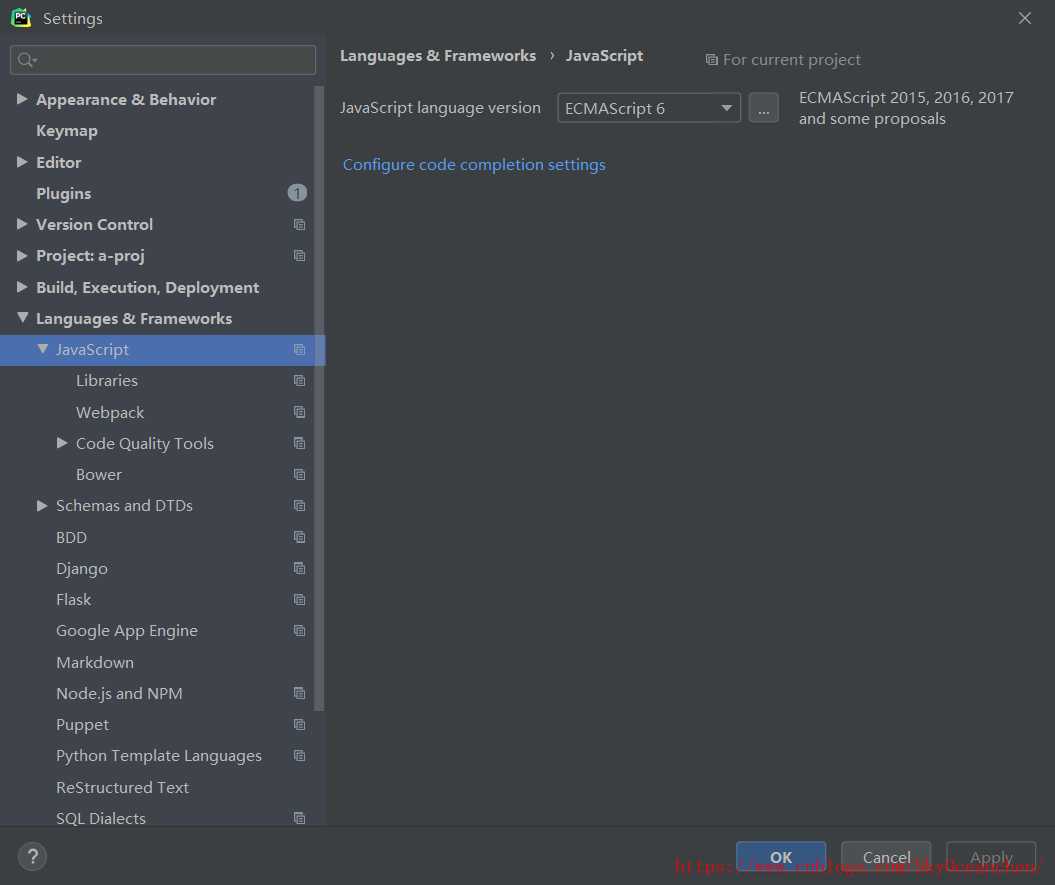Expand Build, Execution, Deployment section

coord(22,287)
